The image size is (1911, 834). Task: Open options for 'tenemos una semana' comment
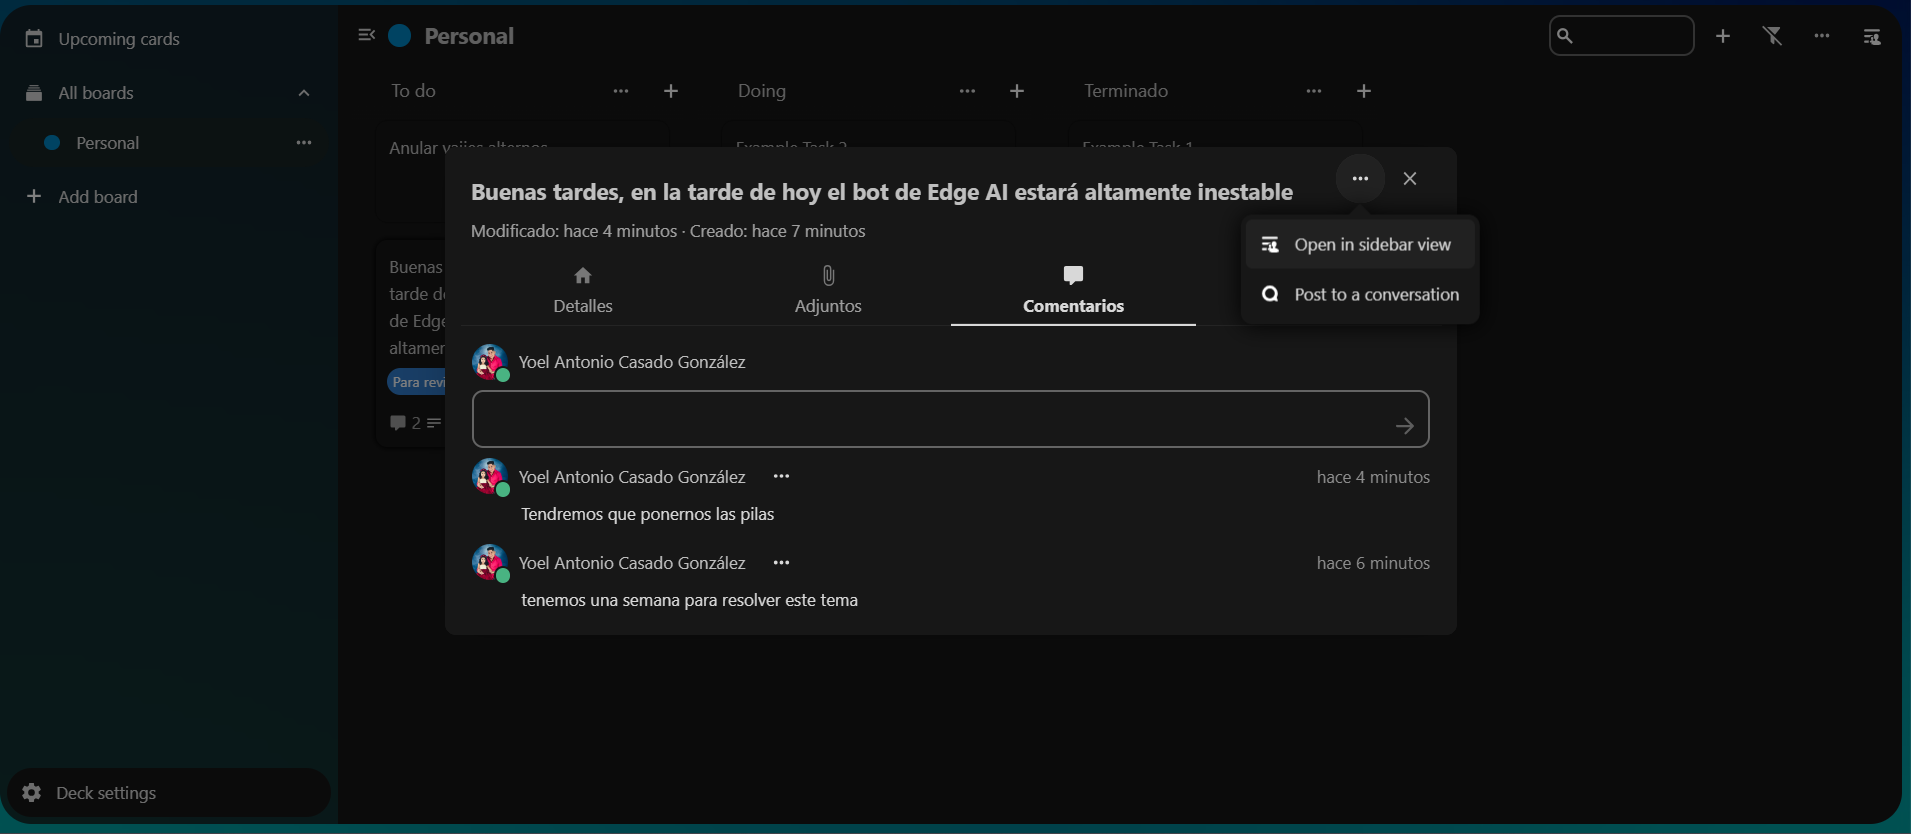[x=782, y=563]
